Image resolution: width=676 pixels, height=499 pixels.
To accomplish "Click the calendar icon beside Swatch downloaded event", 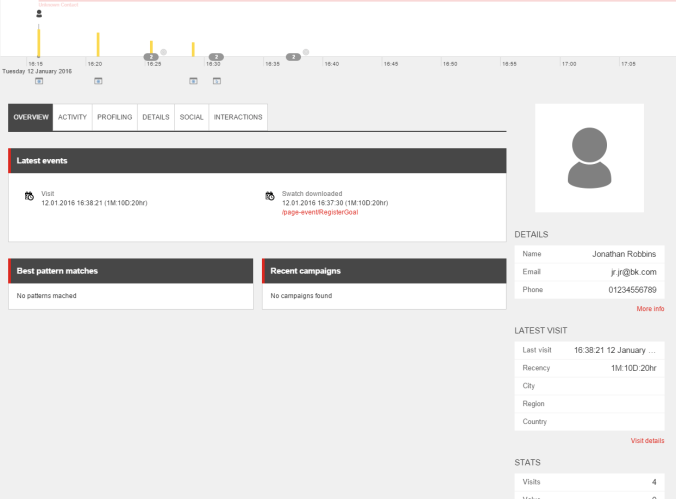I will point(269,196).
